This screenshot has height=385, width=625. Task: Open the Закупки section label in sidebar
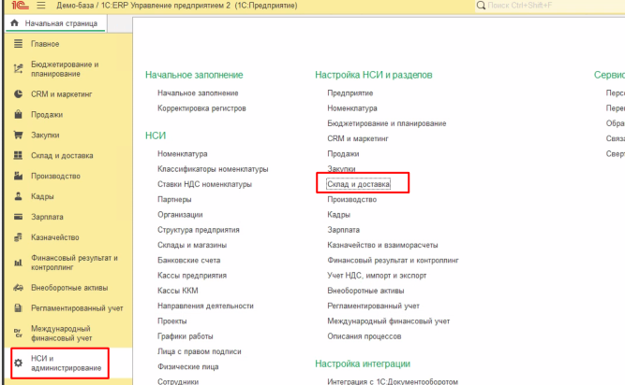point(45,135)
